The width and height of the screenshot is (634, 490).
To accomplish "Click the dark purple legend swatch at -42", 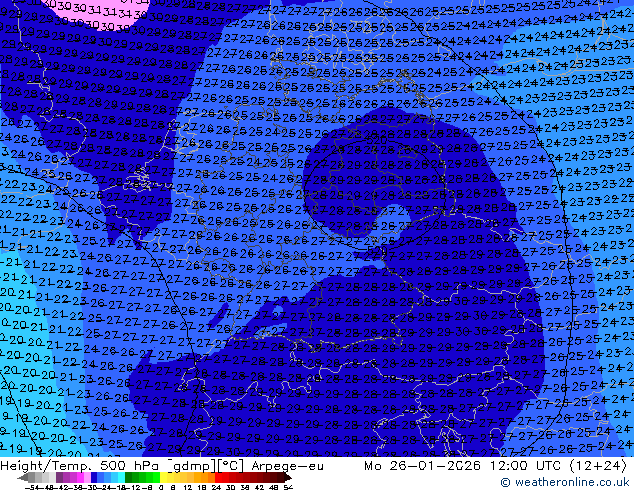I will coord(59,477).
